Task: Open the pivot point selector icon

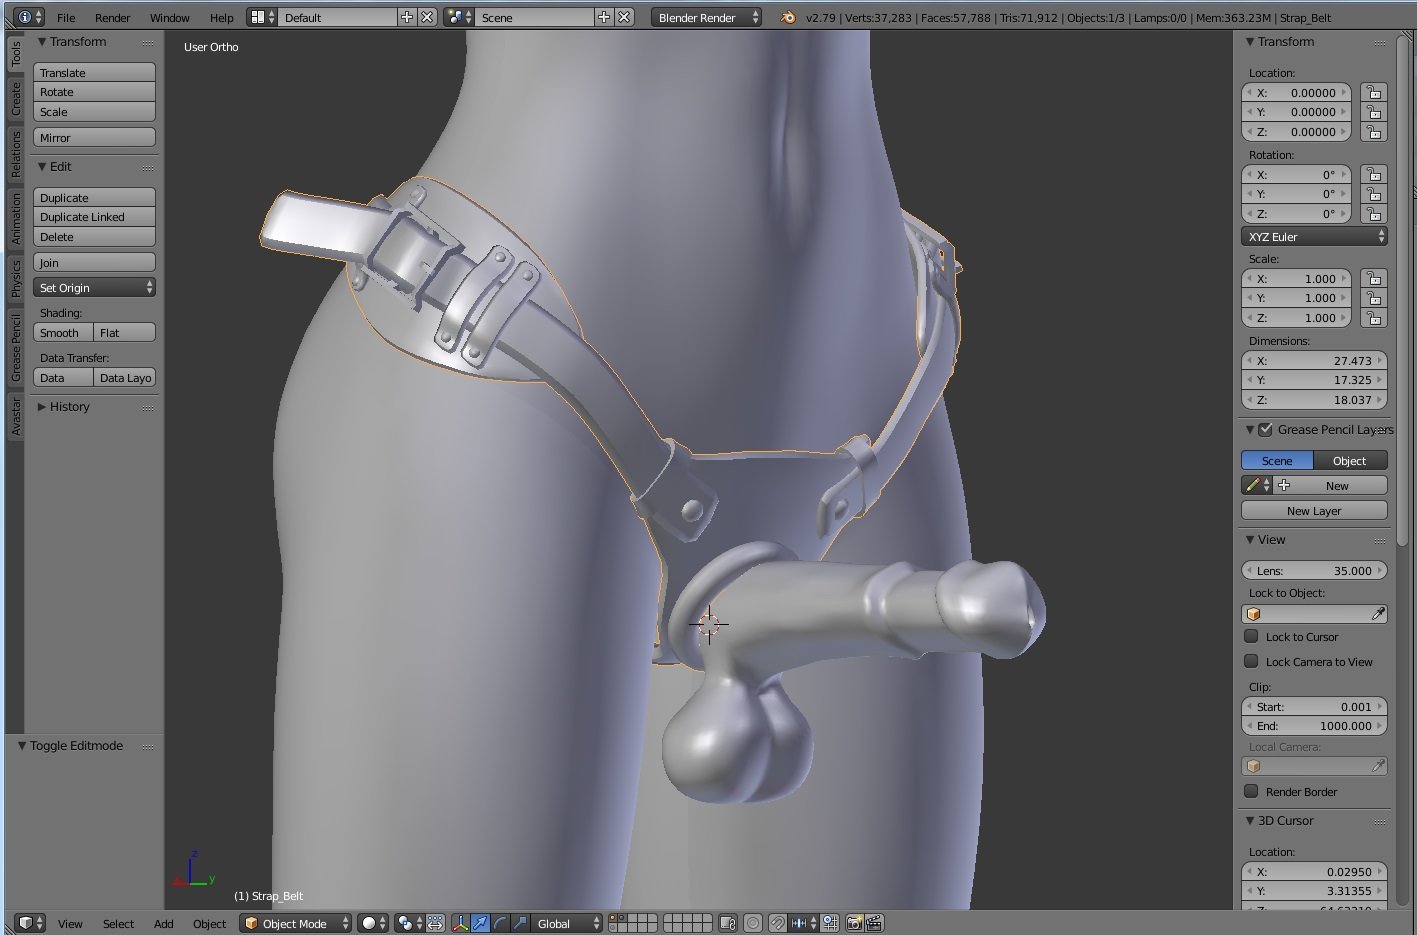Action: click(x=409, y=923)
